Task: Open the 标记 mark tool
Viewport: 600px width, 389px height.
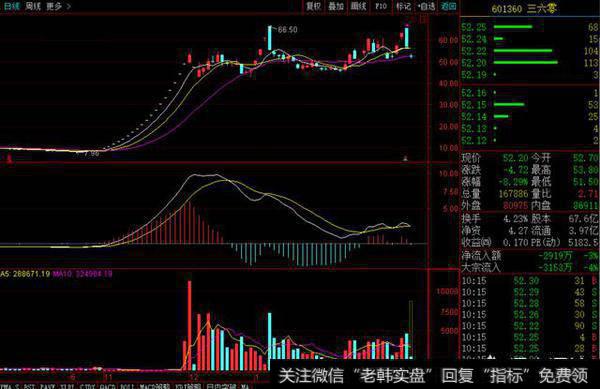Action: tap(404, 6)
